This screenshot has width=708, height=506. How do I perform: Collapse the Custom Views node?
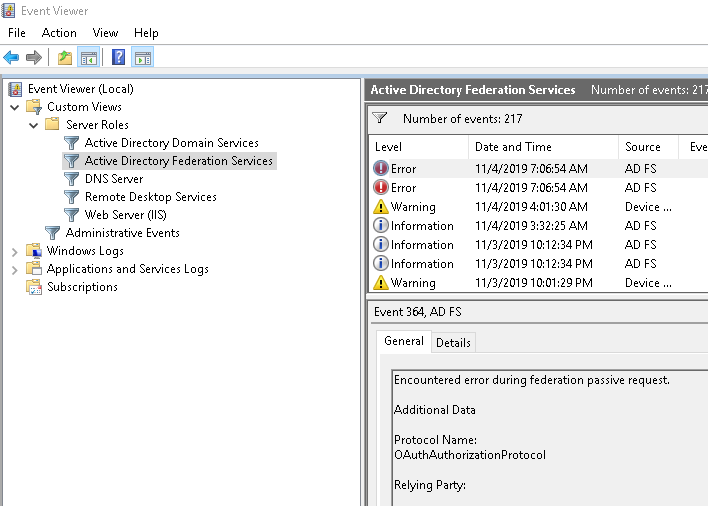14,107
